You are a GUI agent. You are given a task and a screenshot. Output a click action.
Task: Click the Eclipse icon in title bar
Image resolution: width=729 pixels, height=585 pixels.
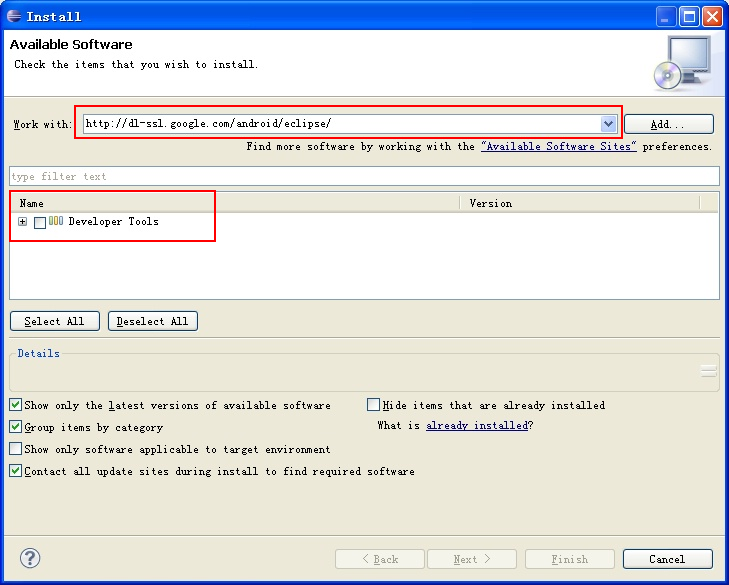tap(14, 16)
